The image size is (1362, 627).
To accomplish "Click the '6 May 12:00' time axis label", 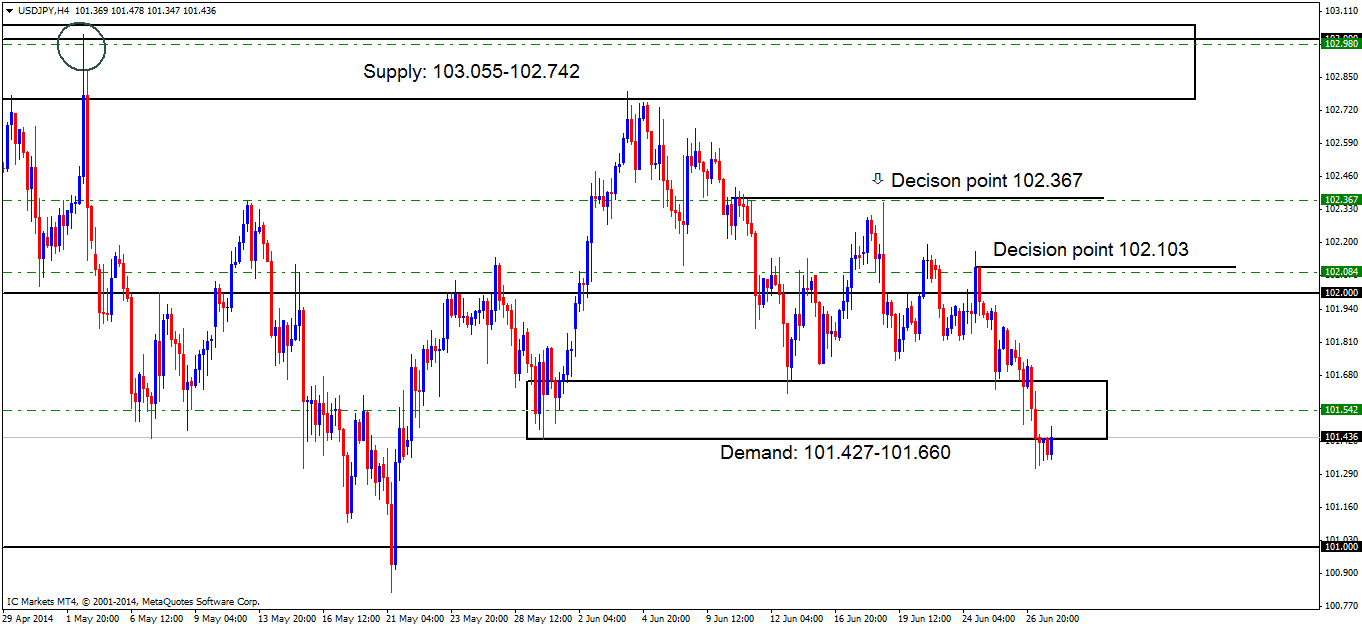I will tap(155, 618).
